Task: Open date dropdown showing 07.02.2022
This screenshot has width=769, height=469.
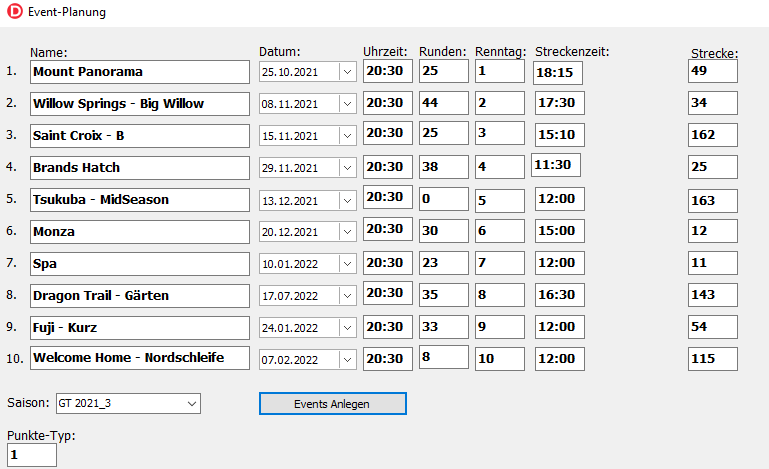Action: point(347,360)
